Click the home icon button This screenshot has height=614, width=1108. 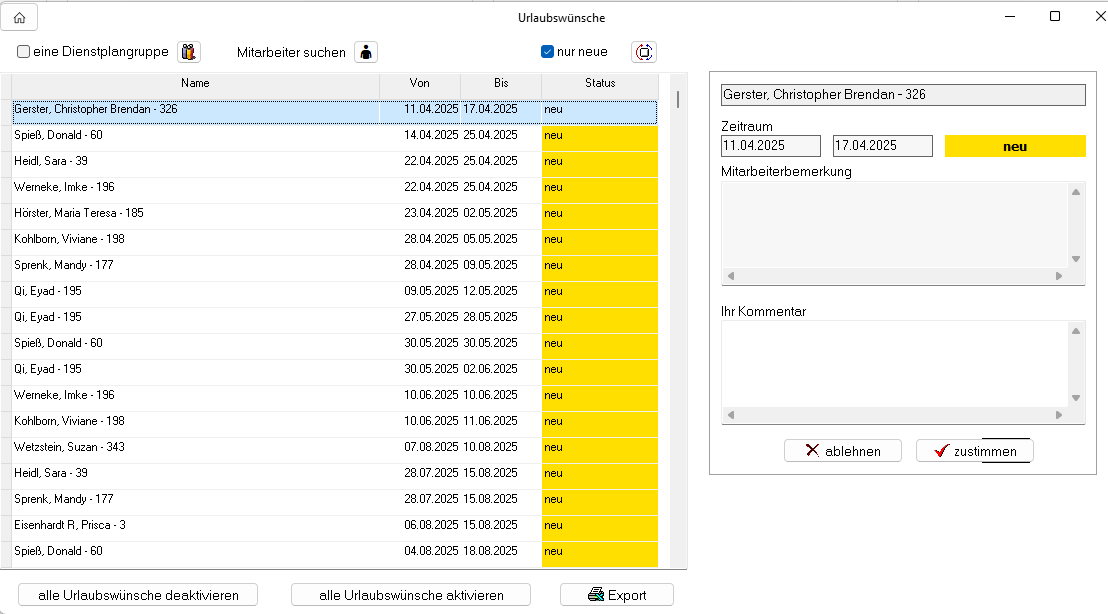19,17
